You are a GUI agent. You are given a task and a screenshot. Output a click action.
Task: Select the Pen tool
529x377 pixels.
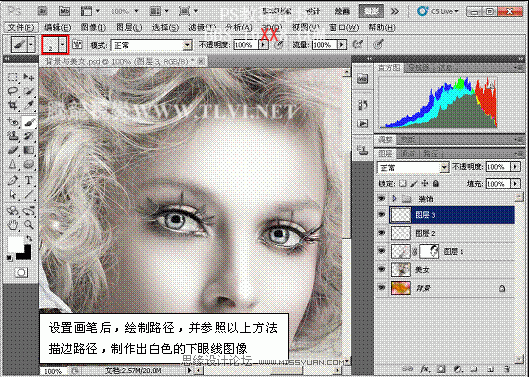click(12, 181)
